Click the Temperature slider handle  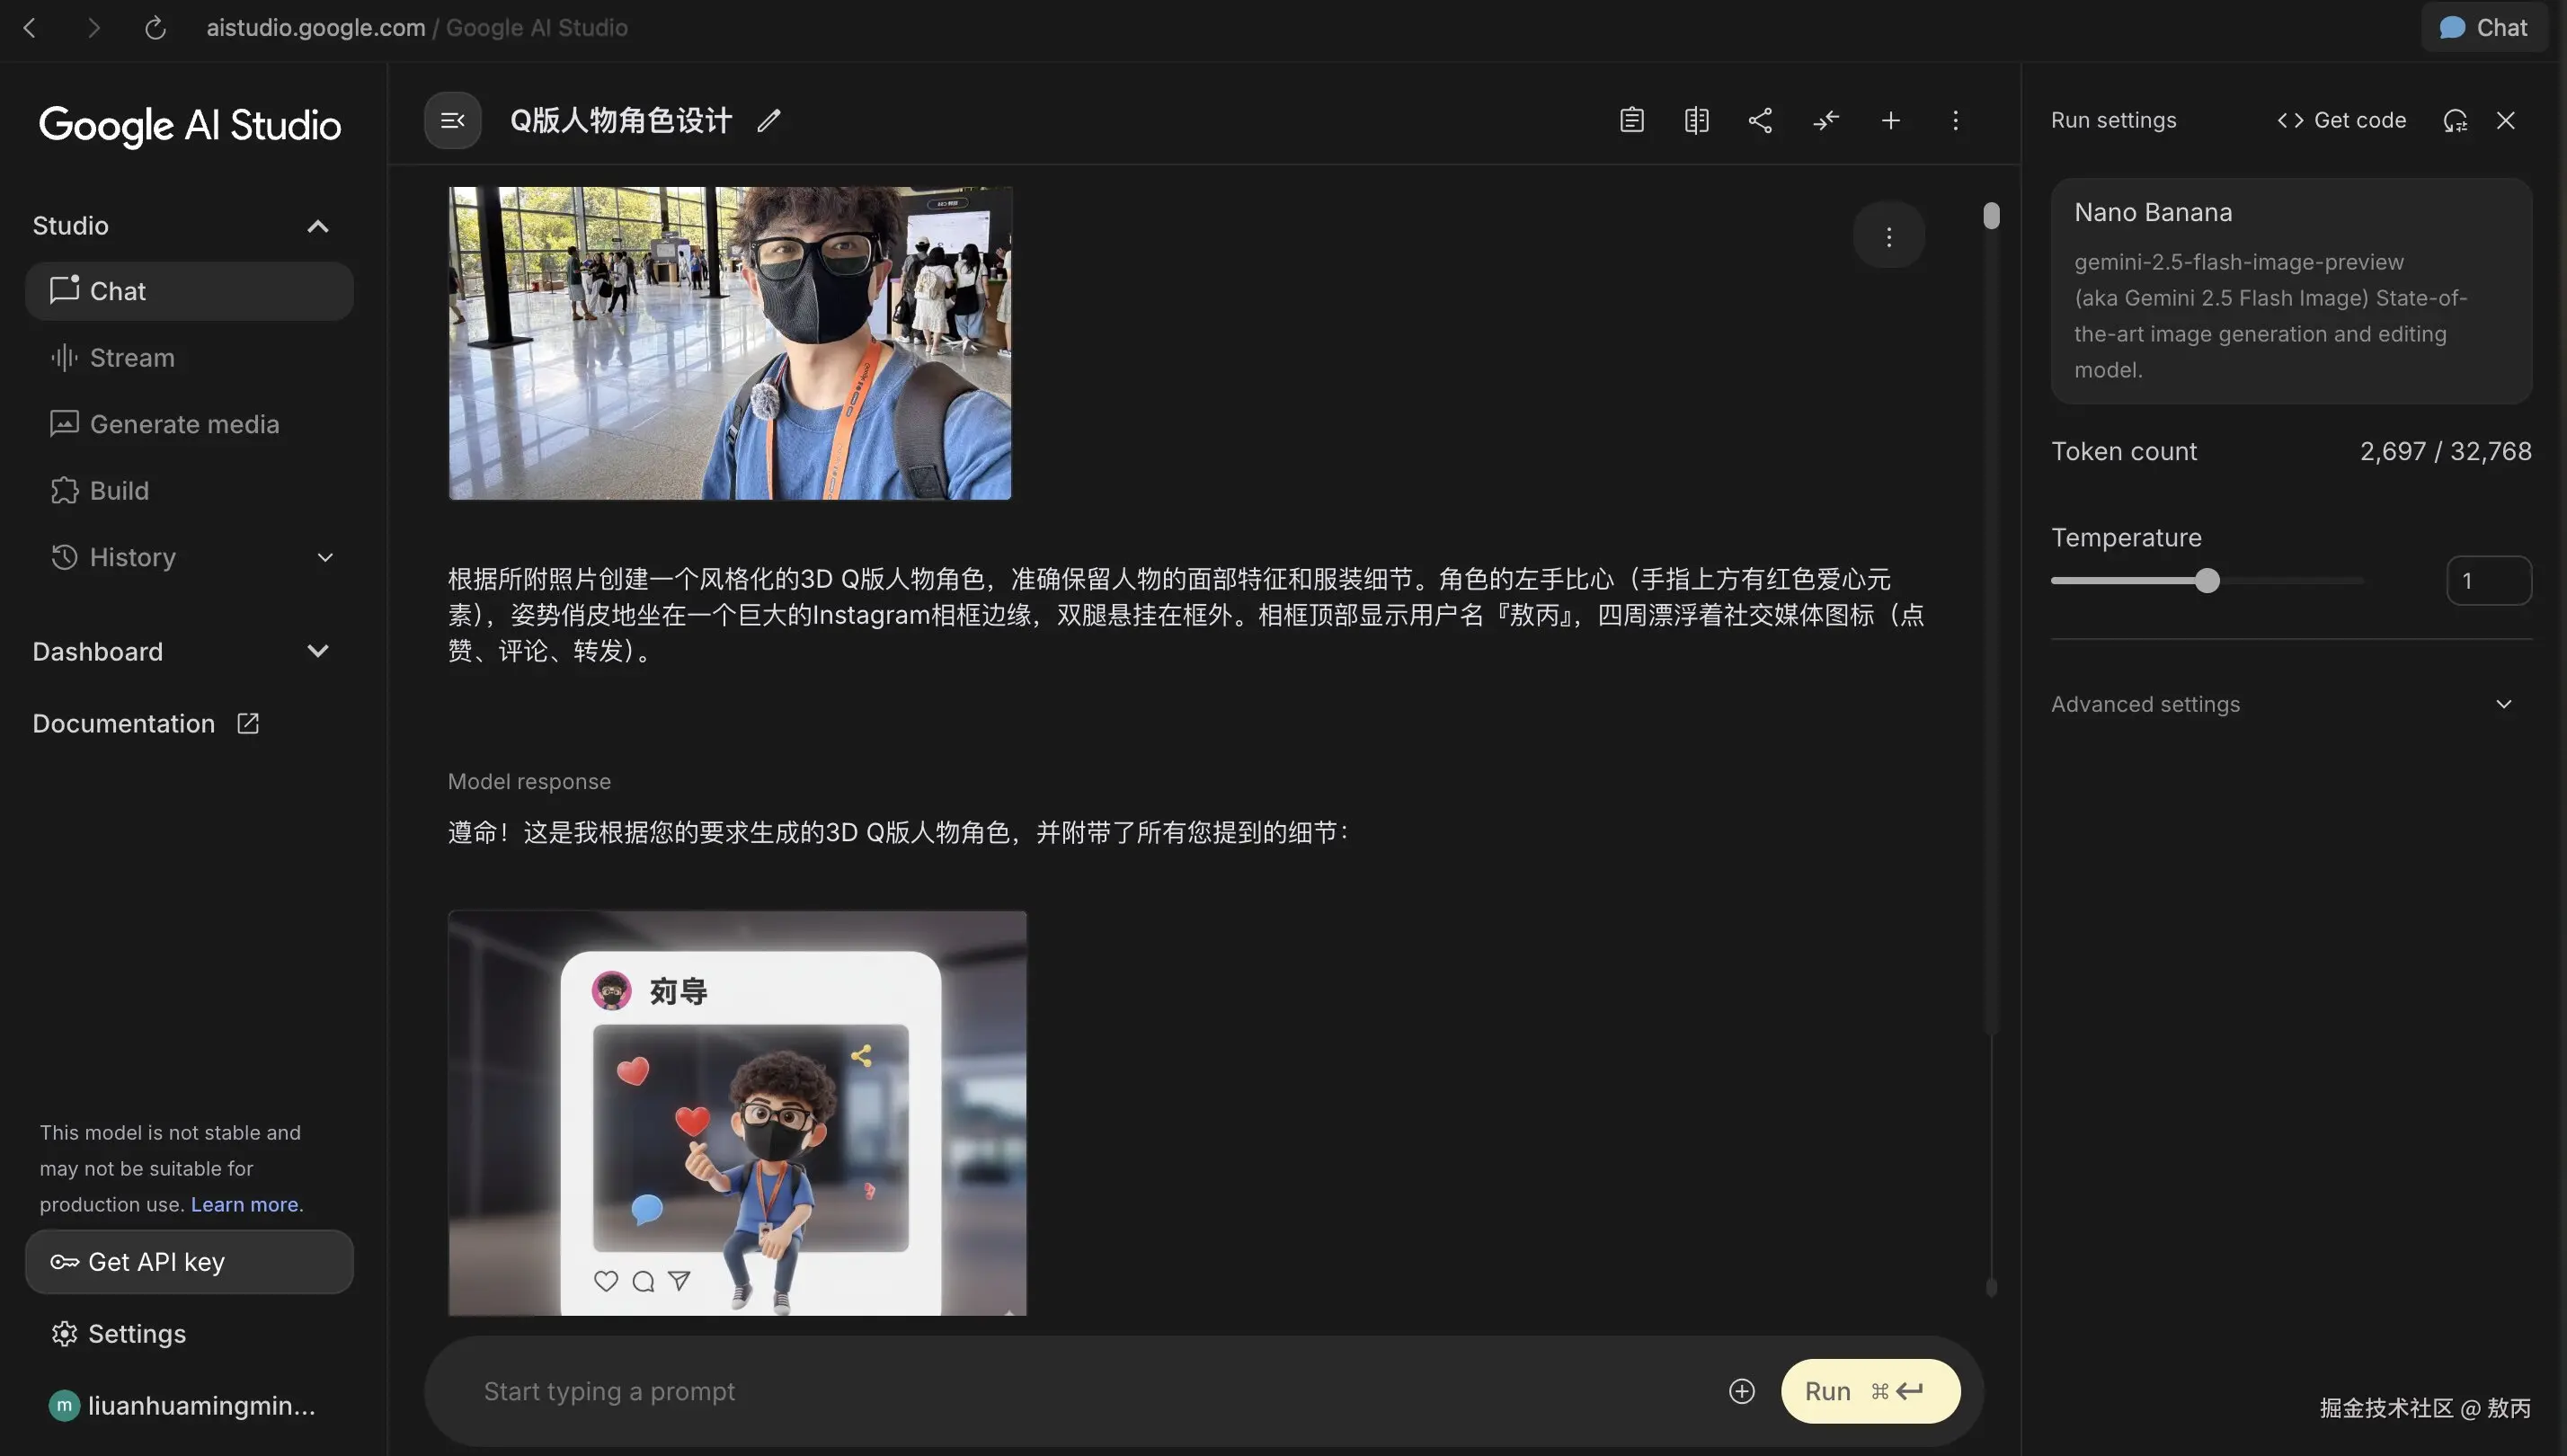pos(2207,581)
